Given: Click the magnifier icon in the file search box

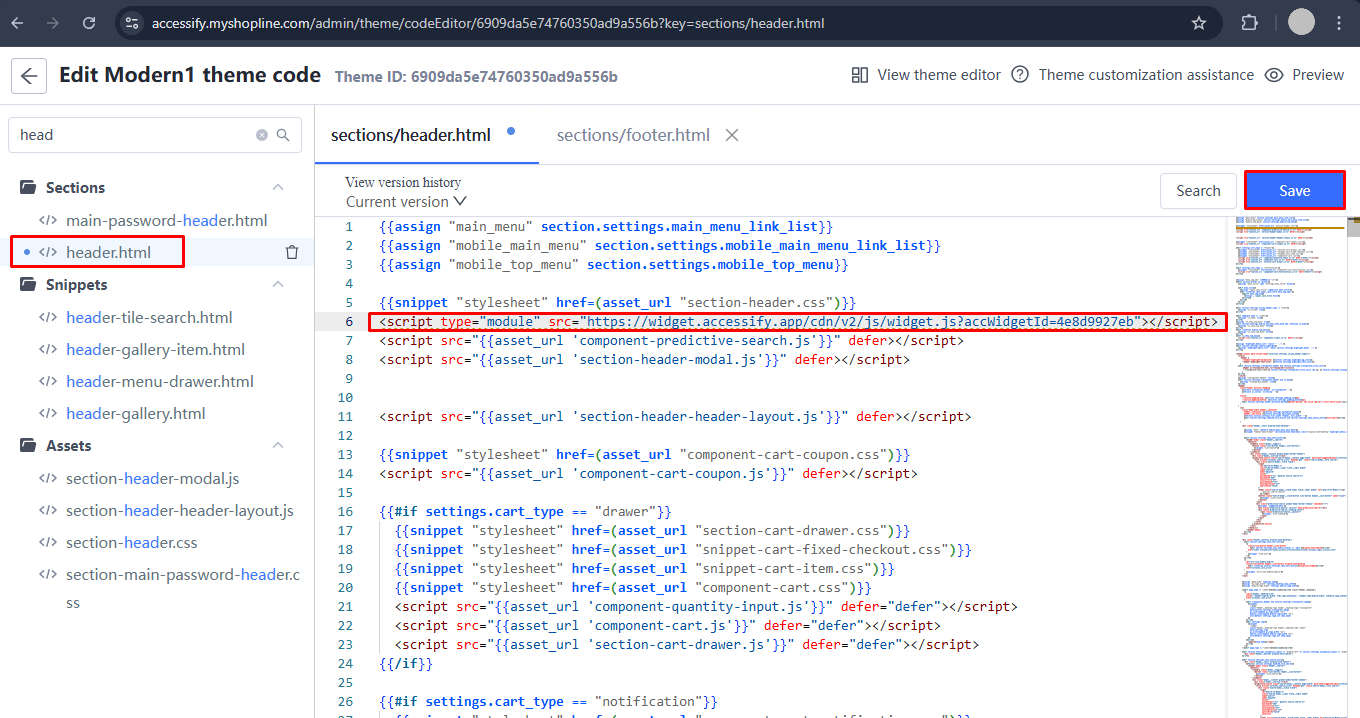Looking at the screenshot, I should [284, 134].
